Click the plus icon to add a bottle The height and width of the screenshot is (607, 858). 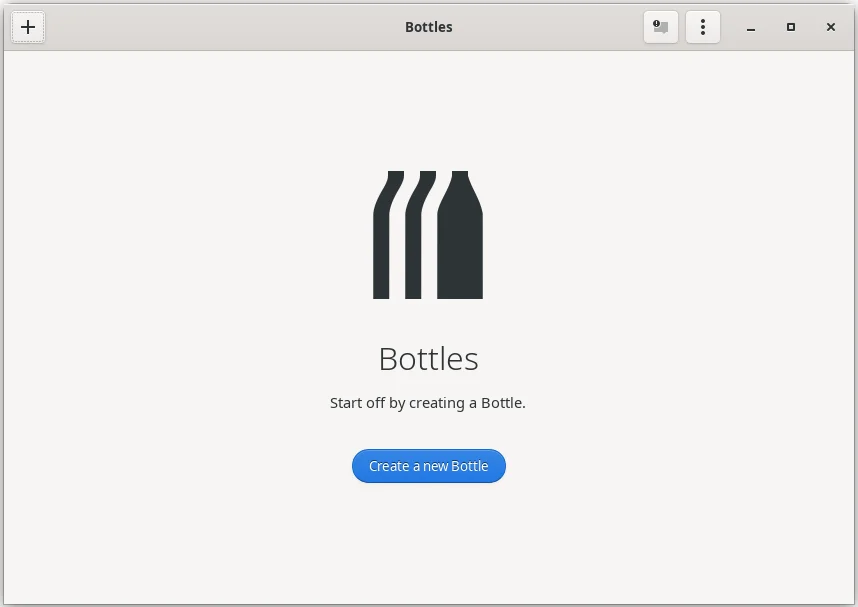27,27
